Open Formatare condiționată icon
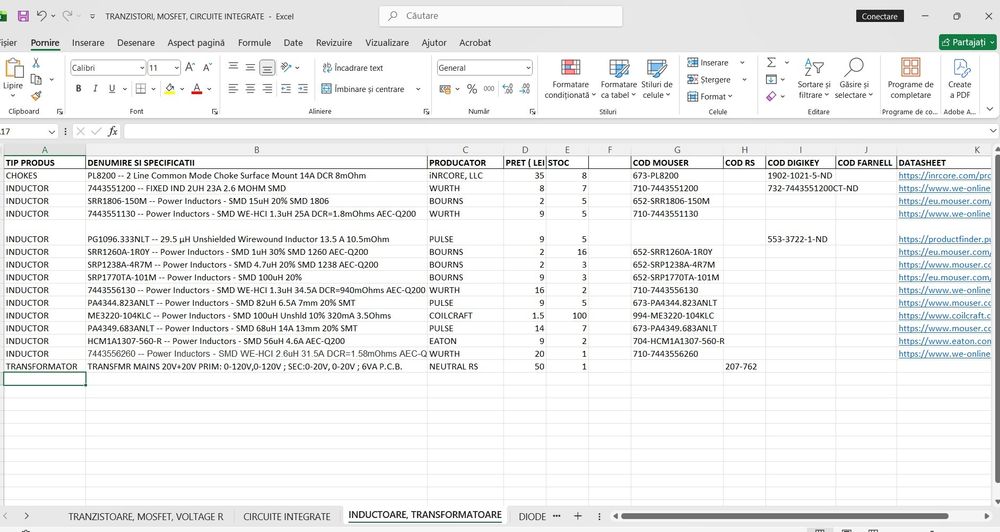Image resolution: width=1000 pixels, height=532 pixels. pyautogui.click(x=570, y=68)
